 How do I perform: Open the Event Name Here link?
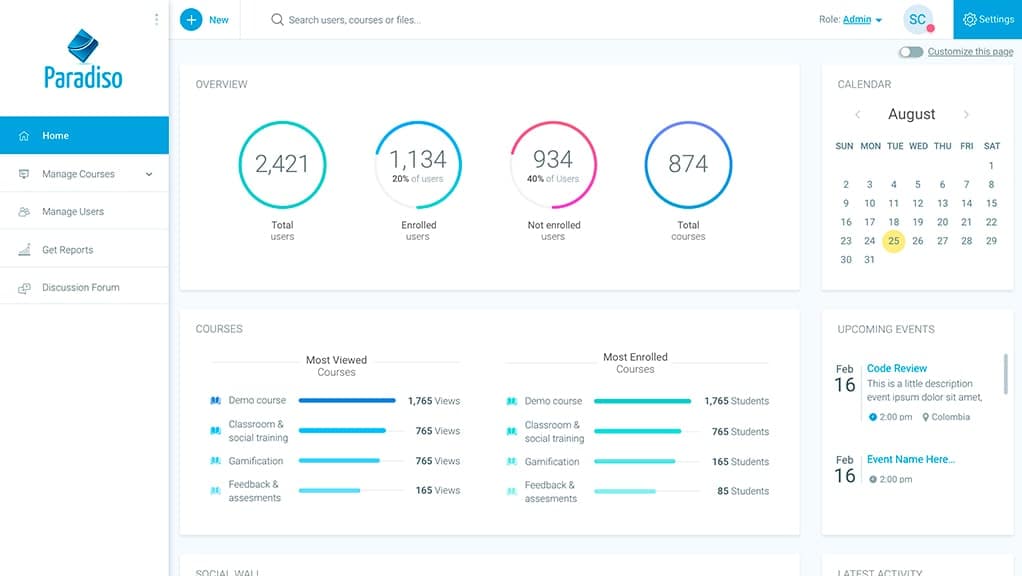pos(911,459)
